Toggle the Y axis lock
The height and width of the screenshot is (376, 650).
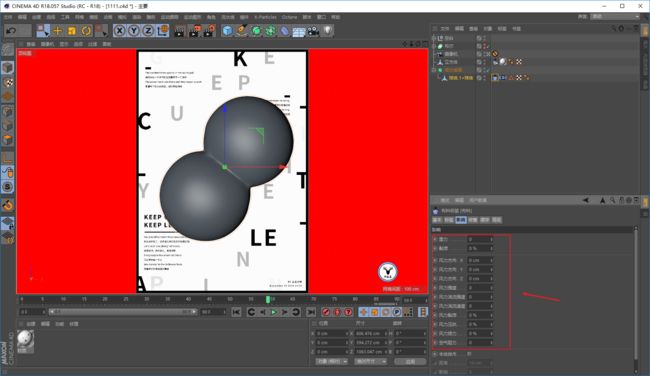pyautogui.click(x=134, y=31)
